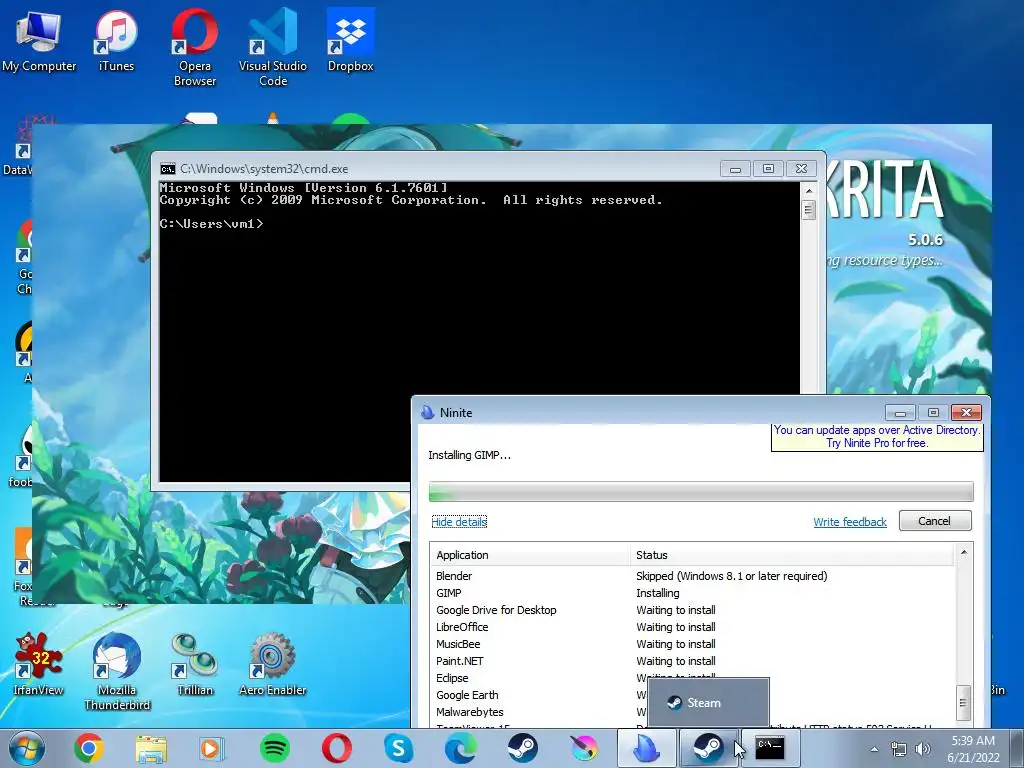
Task: Switch to the cmd.exe taskbar button
Action: (770, 748)
